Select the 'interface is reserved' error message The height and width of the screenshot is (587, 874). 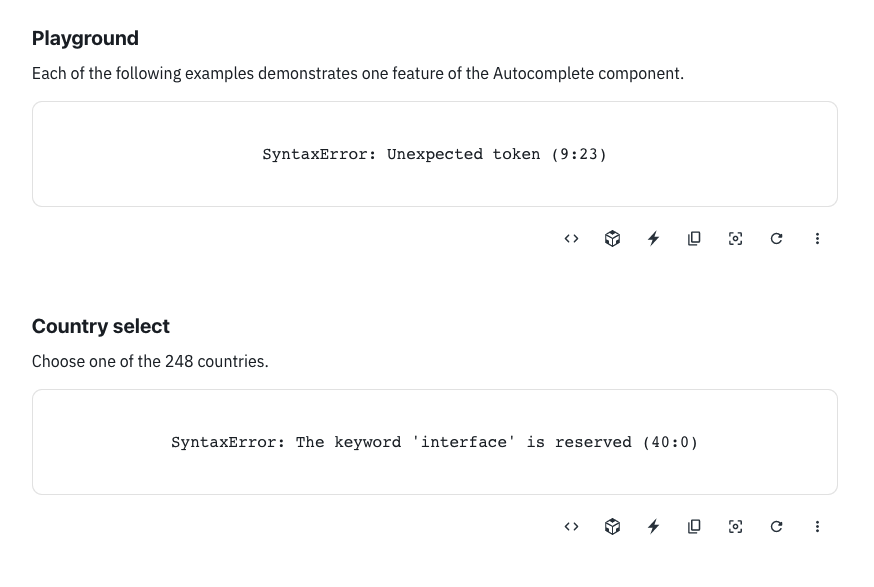(x=434, y=442)
